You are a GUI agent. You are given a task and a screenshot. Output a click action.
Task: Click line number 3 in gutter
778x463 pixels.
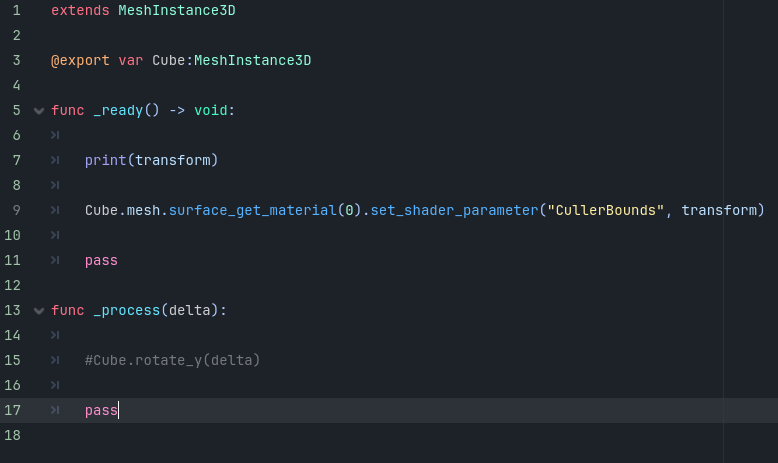(16, 61)
